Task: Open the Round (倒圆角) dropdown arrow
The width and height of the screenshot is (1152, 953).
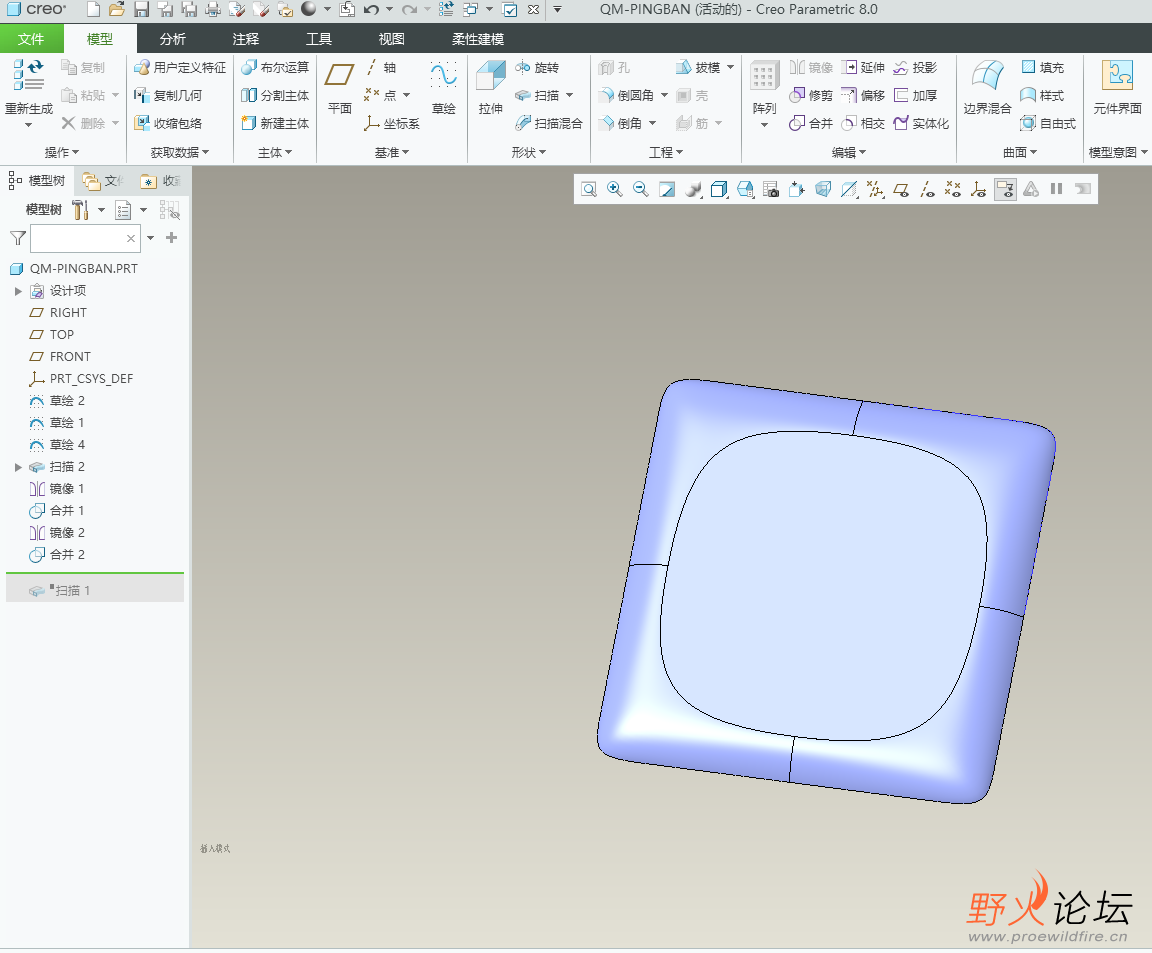Action: (664, 96)
